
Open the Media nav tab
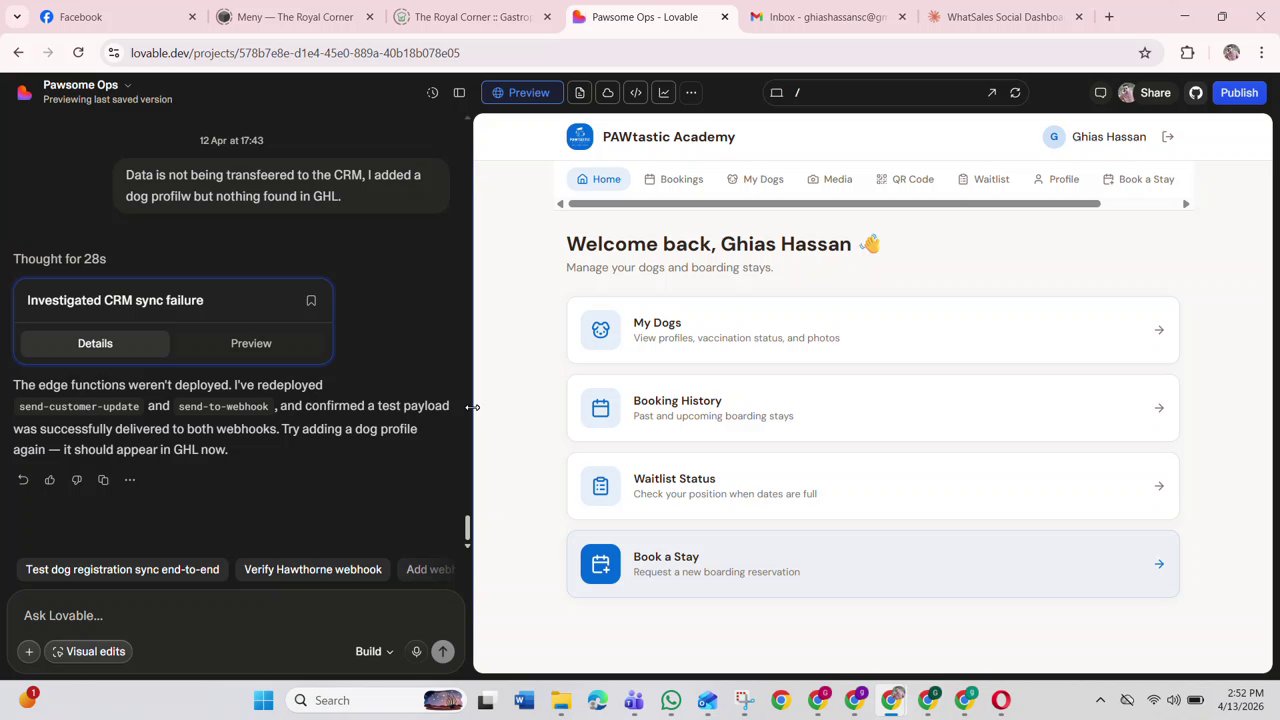(x=830, y=179)
